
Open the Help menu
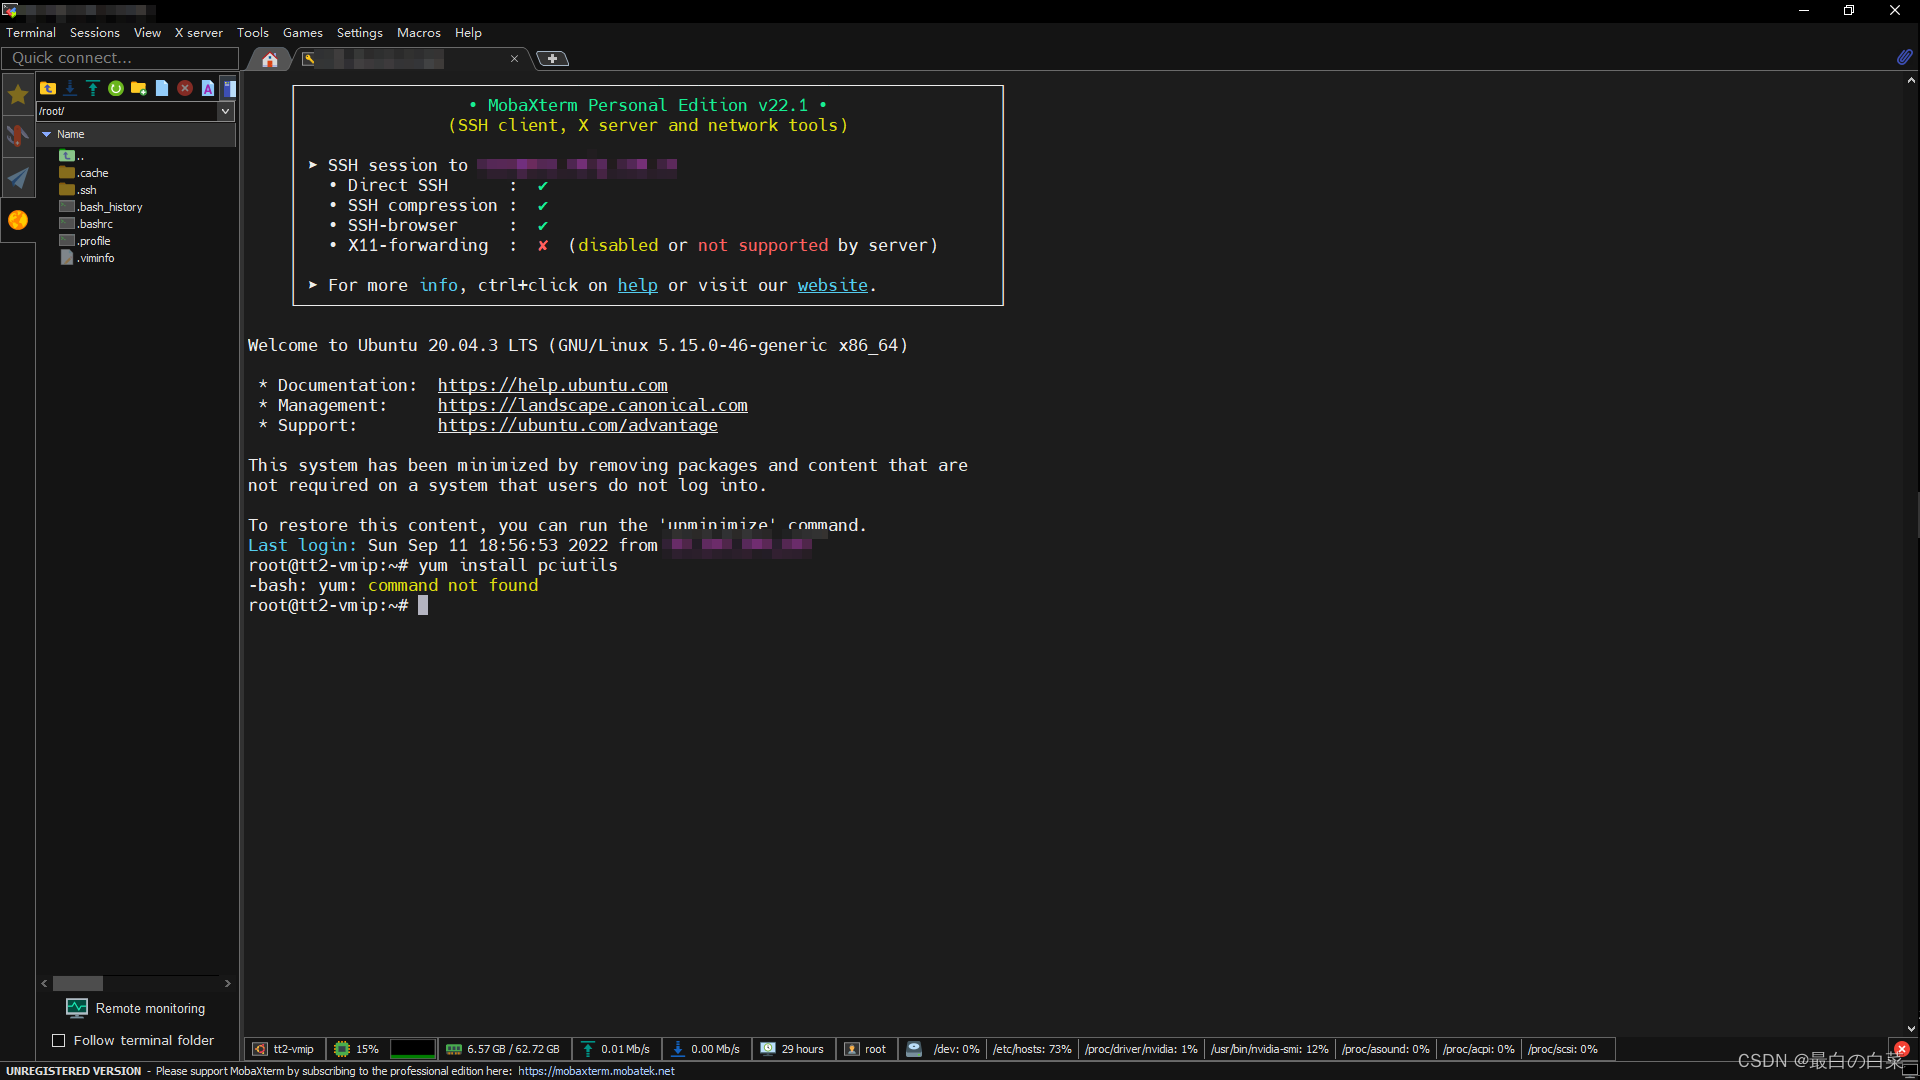pos(468,33)
